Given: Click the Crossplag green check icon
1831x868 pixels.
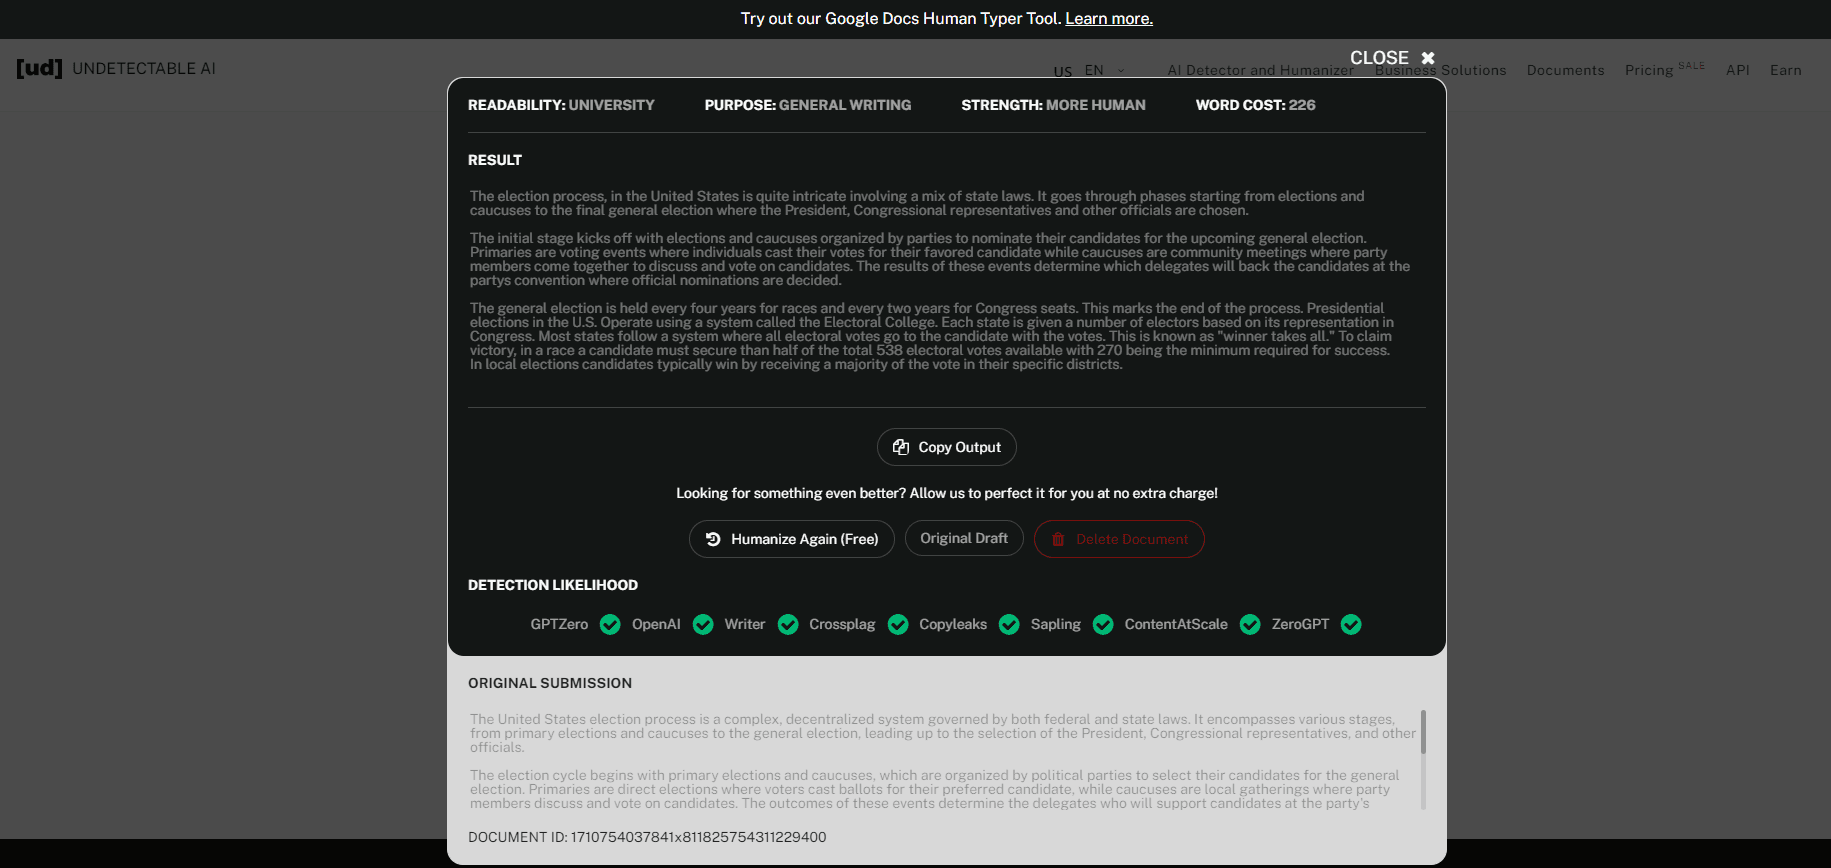Looking at the screenshot, I should pos(898,625).
